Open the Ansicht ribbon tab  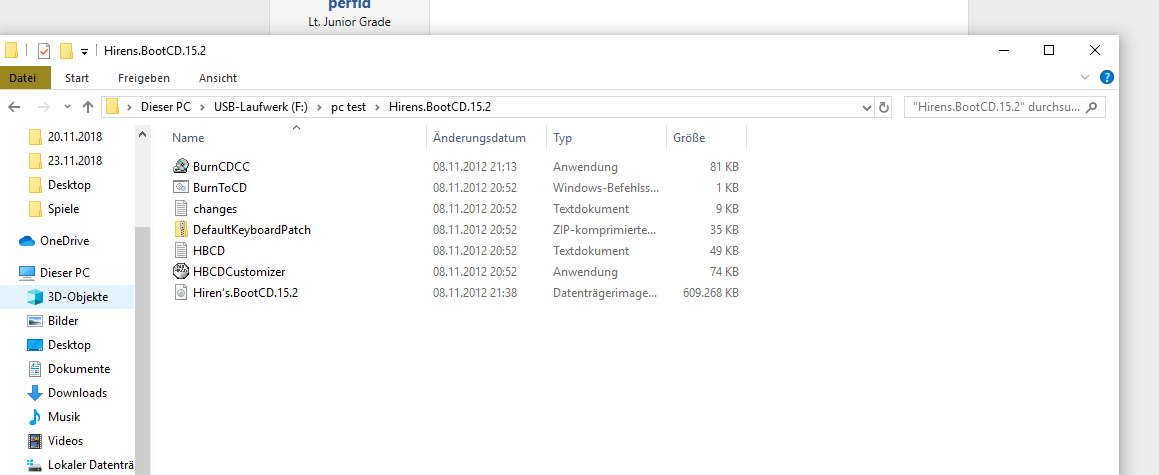[x=218, y=78]
